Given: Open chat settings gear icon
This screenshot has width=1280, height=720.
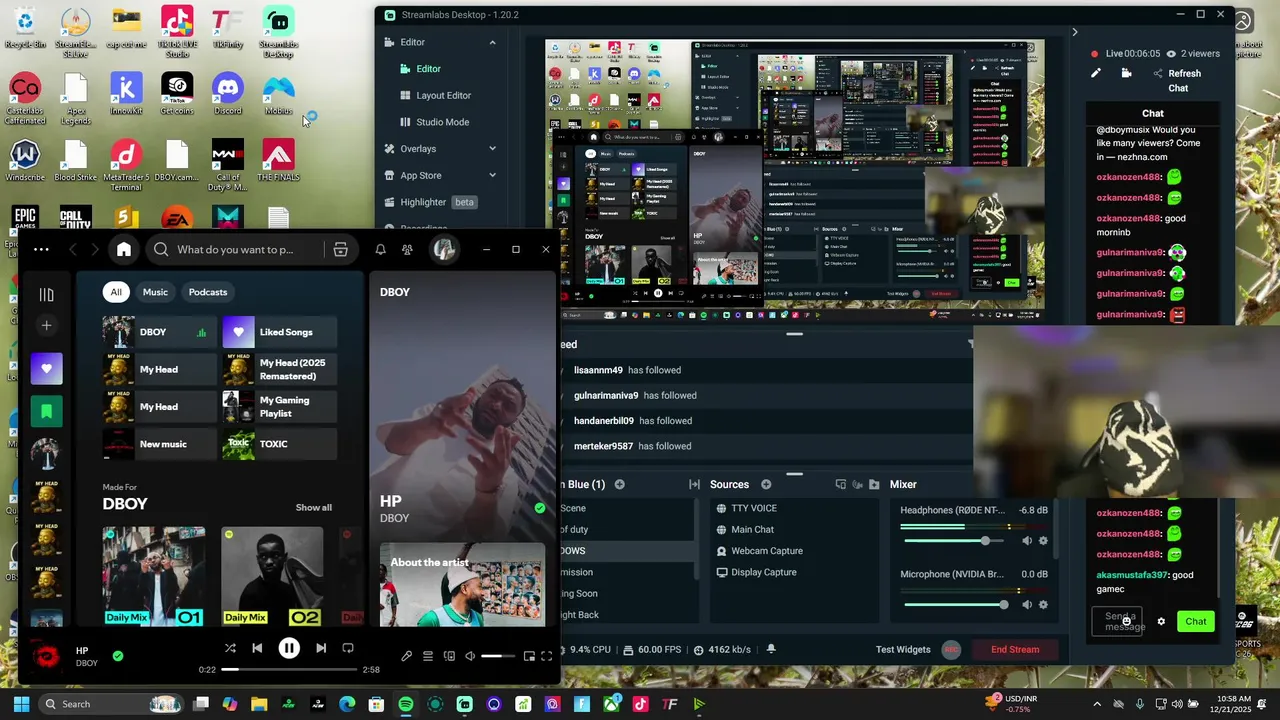Looking at the screenshot, I should click(x=1161, y=621).
